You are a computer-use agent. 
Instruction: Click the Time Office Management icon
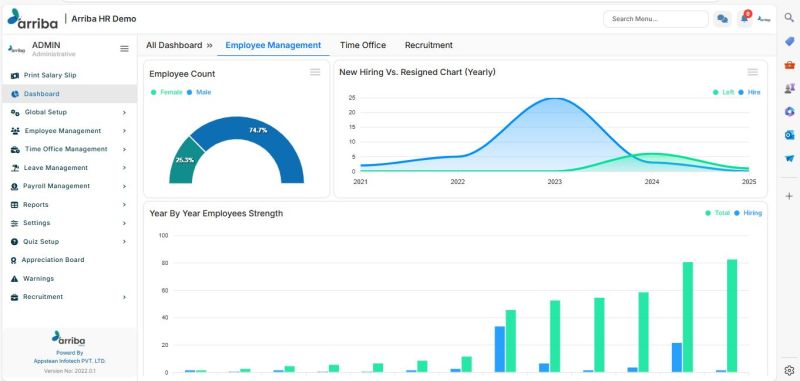tap(15, 149)
